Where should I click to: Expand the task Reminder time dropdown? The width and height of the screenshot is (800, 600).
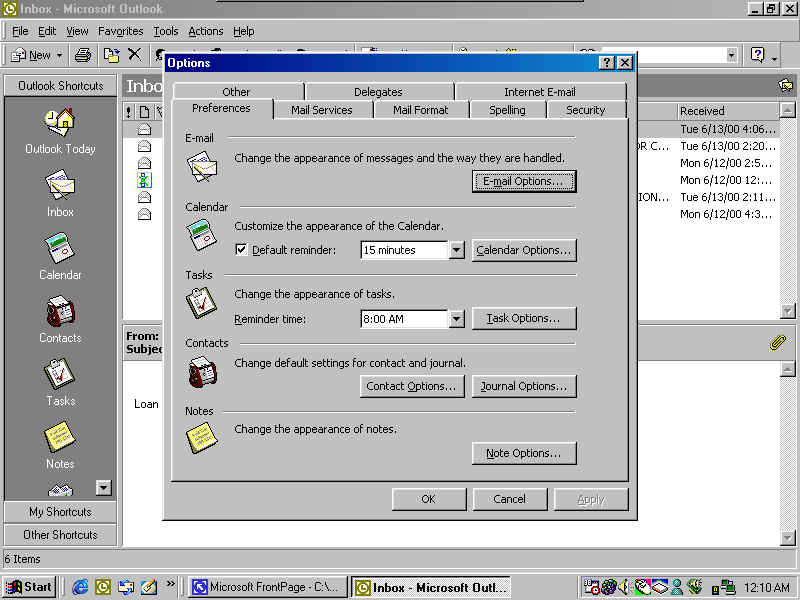click(456, 319)
